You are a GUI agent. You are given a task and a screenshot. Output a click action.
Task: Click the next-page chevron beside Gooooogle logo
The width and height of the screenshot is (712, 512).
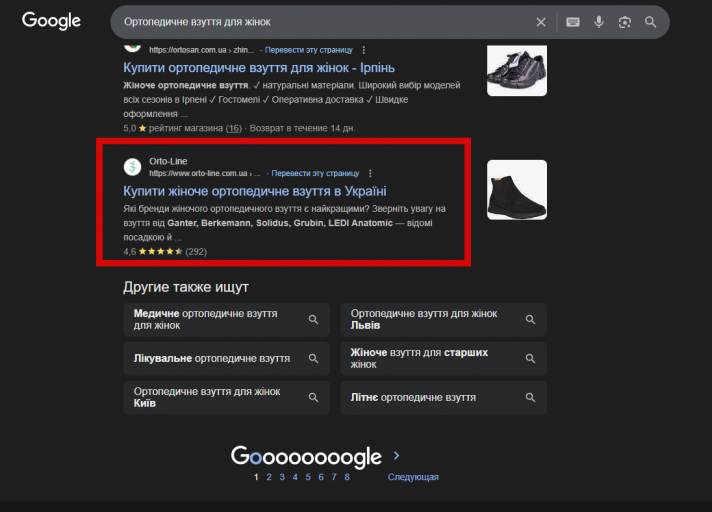[x=396, y=455]
